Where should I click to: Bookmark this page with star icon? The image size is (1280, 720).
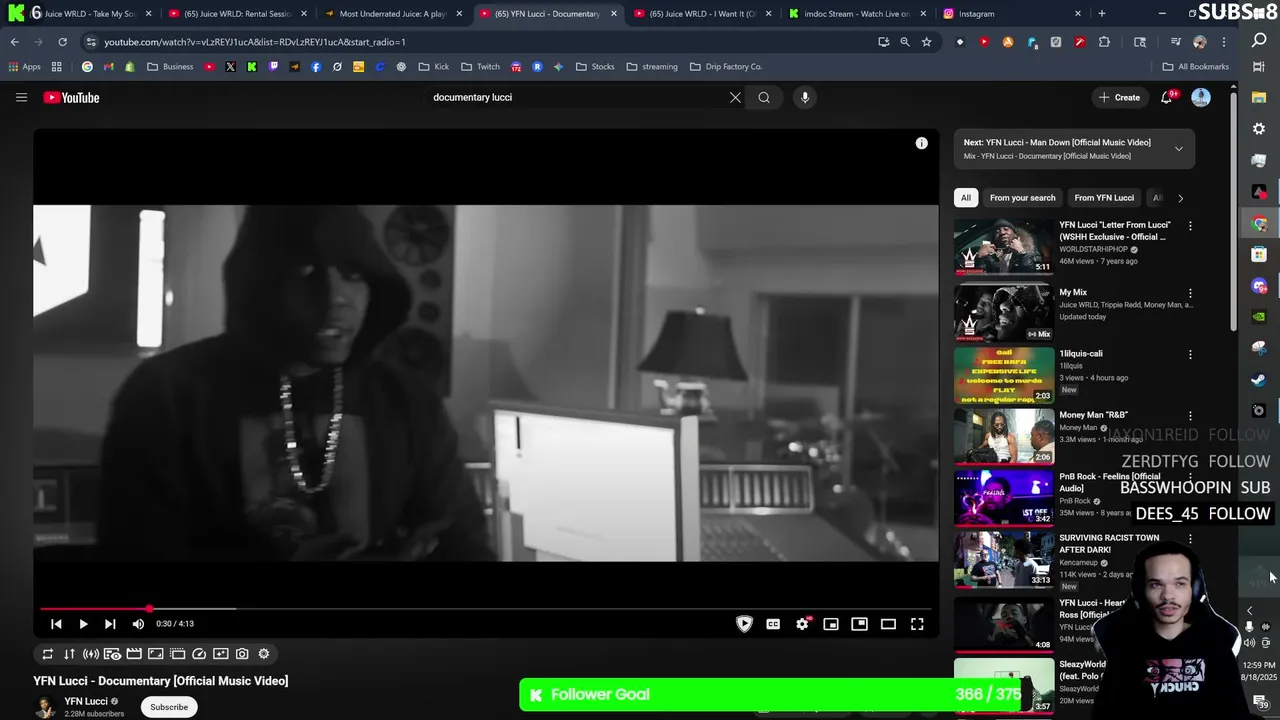click(x=927, y=42)
